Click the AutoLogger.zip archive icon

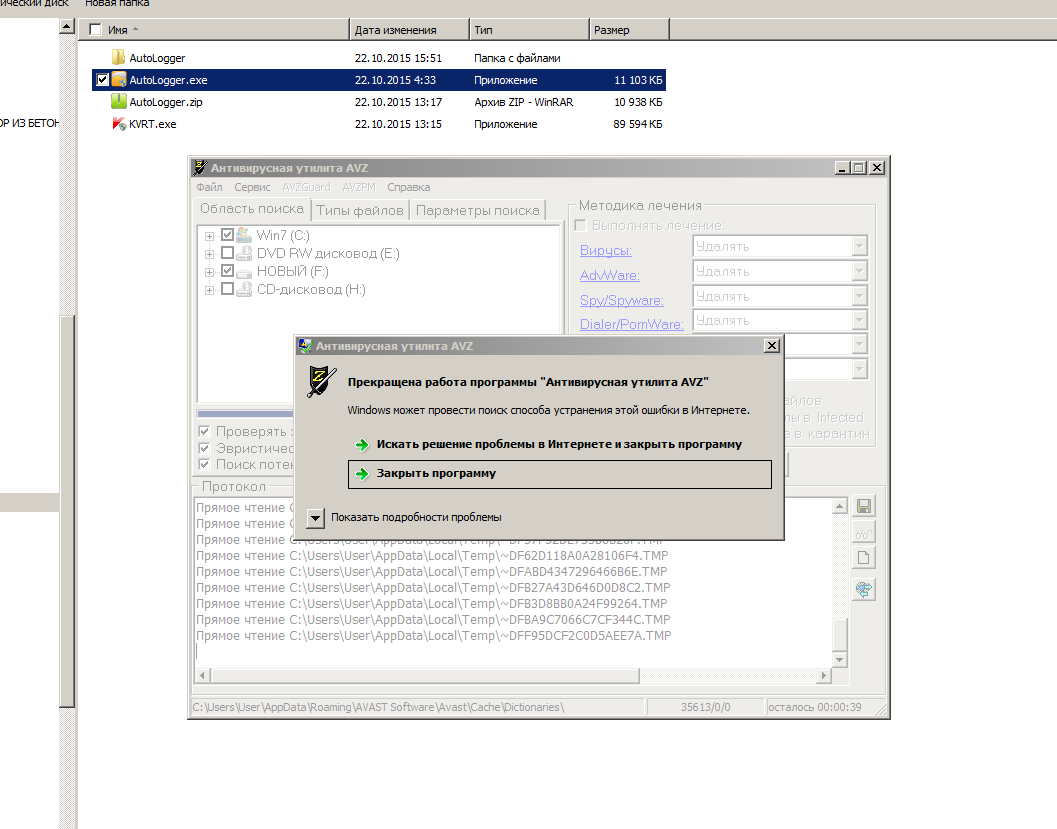point(119,102)
